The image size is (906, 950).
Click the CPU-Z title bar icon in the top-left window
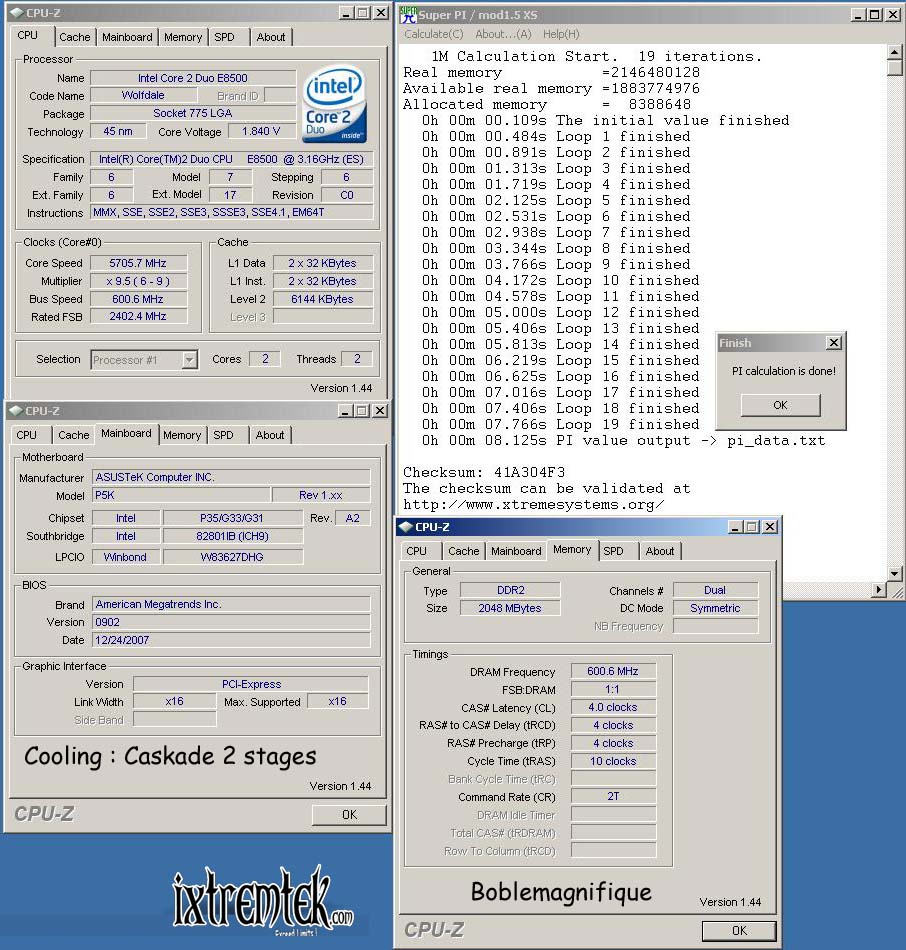[x=17, y=13]
